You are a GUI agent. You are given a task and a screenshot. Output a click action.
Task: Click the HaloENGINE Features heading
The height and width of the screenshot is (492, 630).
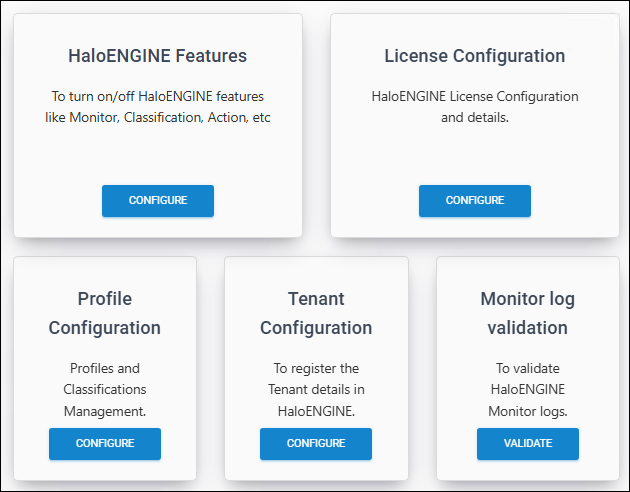tap(158, 55)
